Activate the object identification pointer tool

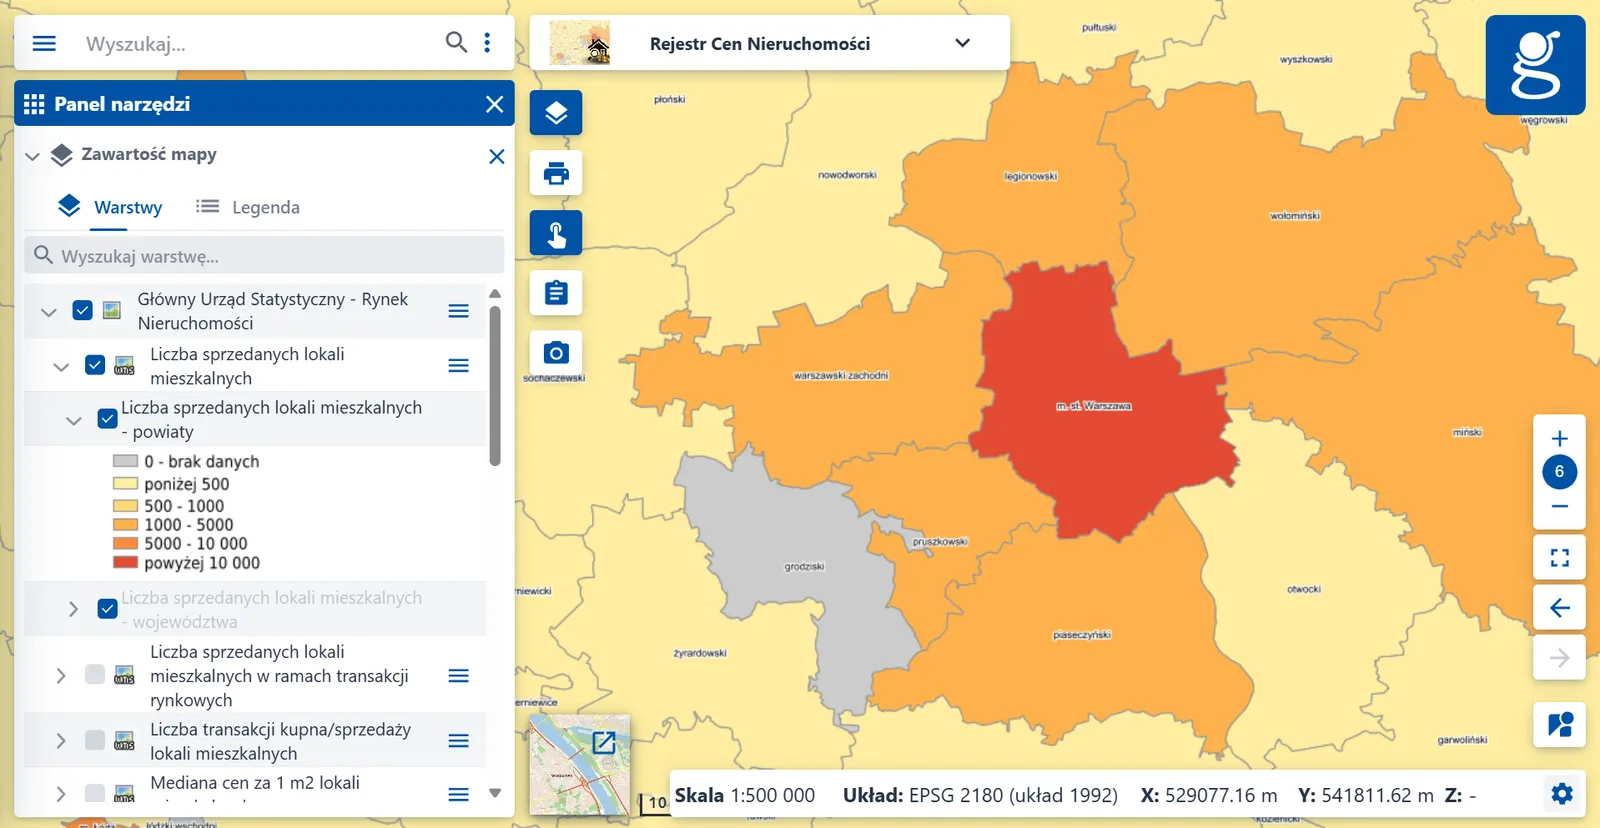click(556, 233)
